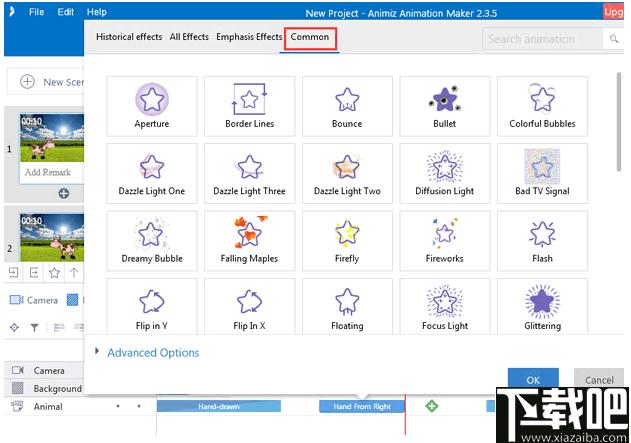This screenshot has width=631, height=443.
Task: Select the scene 2 thumbnail
Action: 52,237
